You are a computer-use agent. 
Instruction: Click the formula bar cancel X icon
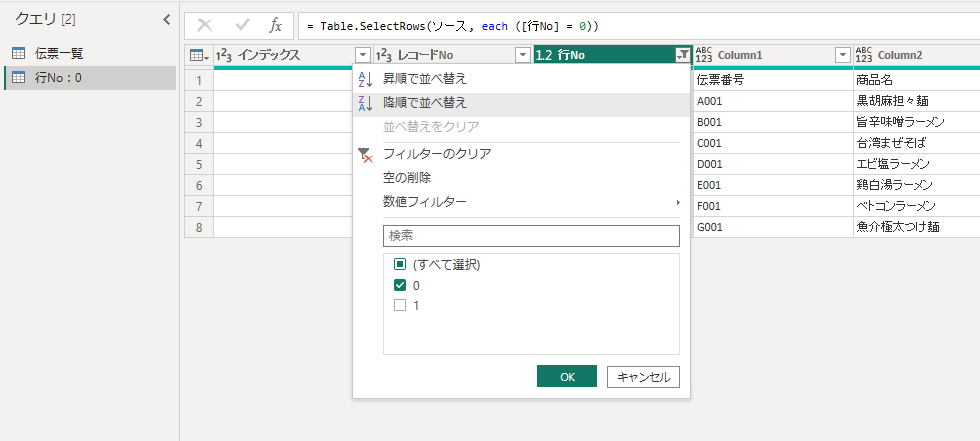205,25
